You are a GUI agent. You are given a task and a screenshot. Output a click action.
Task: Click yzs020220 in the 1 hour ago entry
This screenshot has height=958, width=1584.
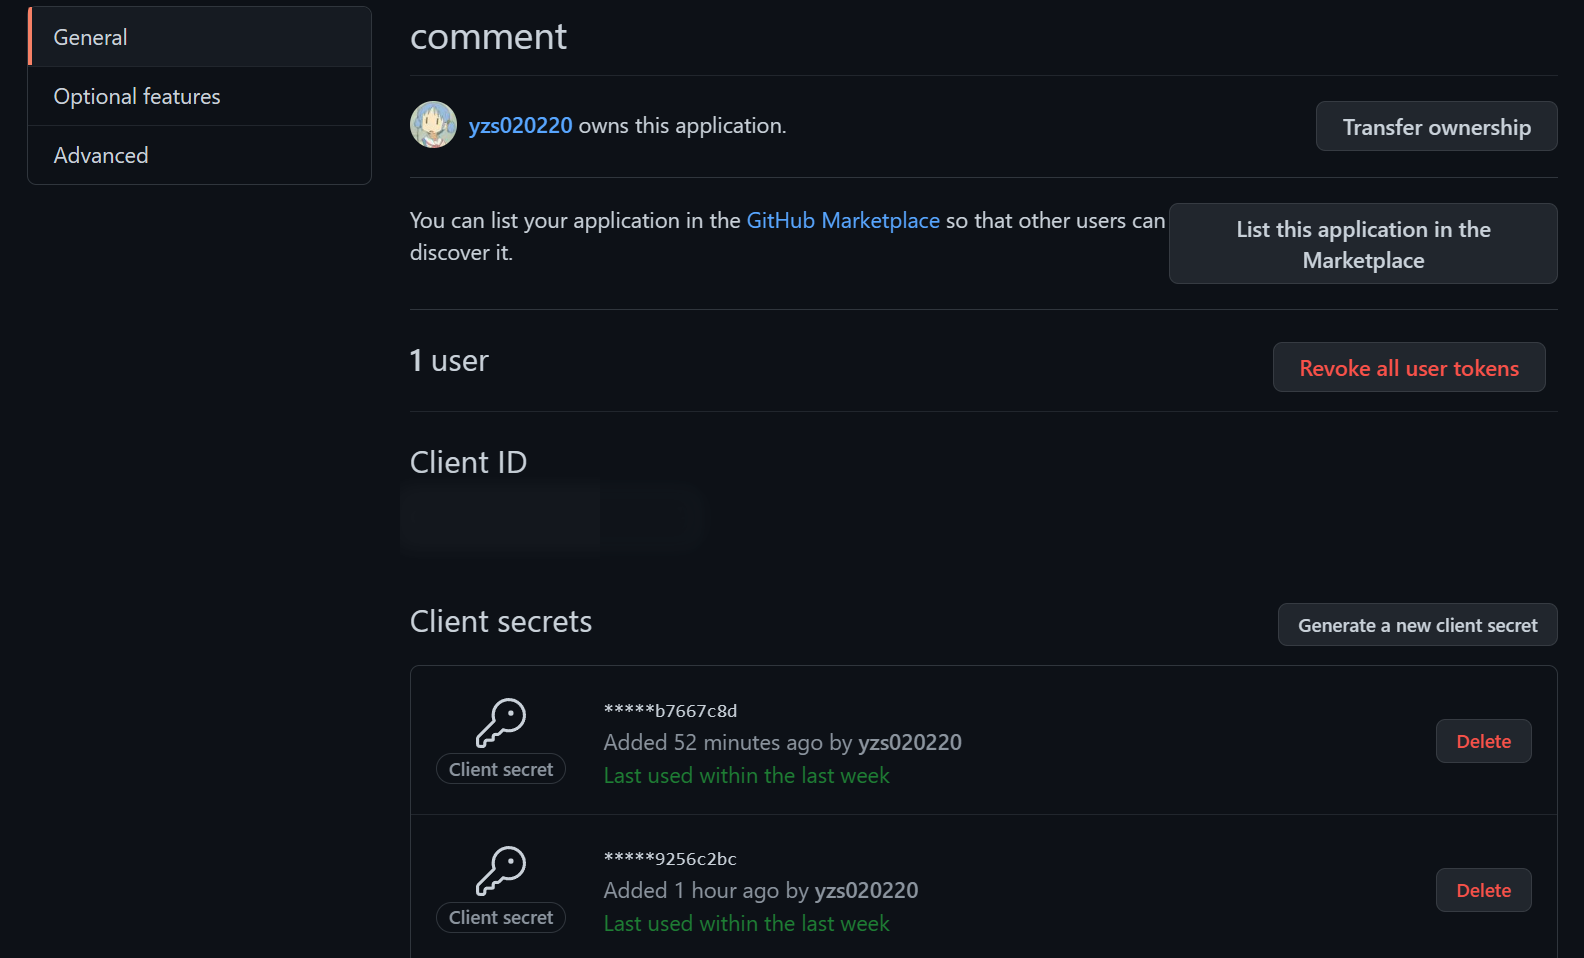pos(866,890)
